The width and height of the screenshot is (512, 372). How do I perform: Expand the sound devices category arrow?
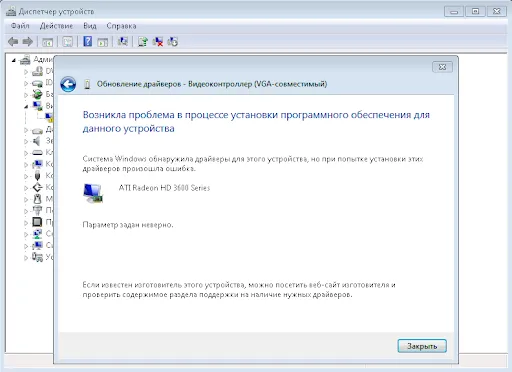coord(26,141)
